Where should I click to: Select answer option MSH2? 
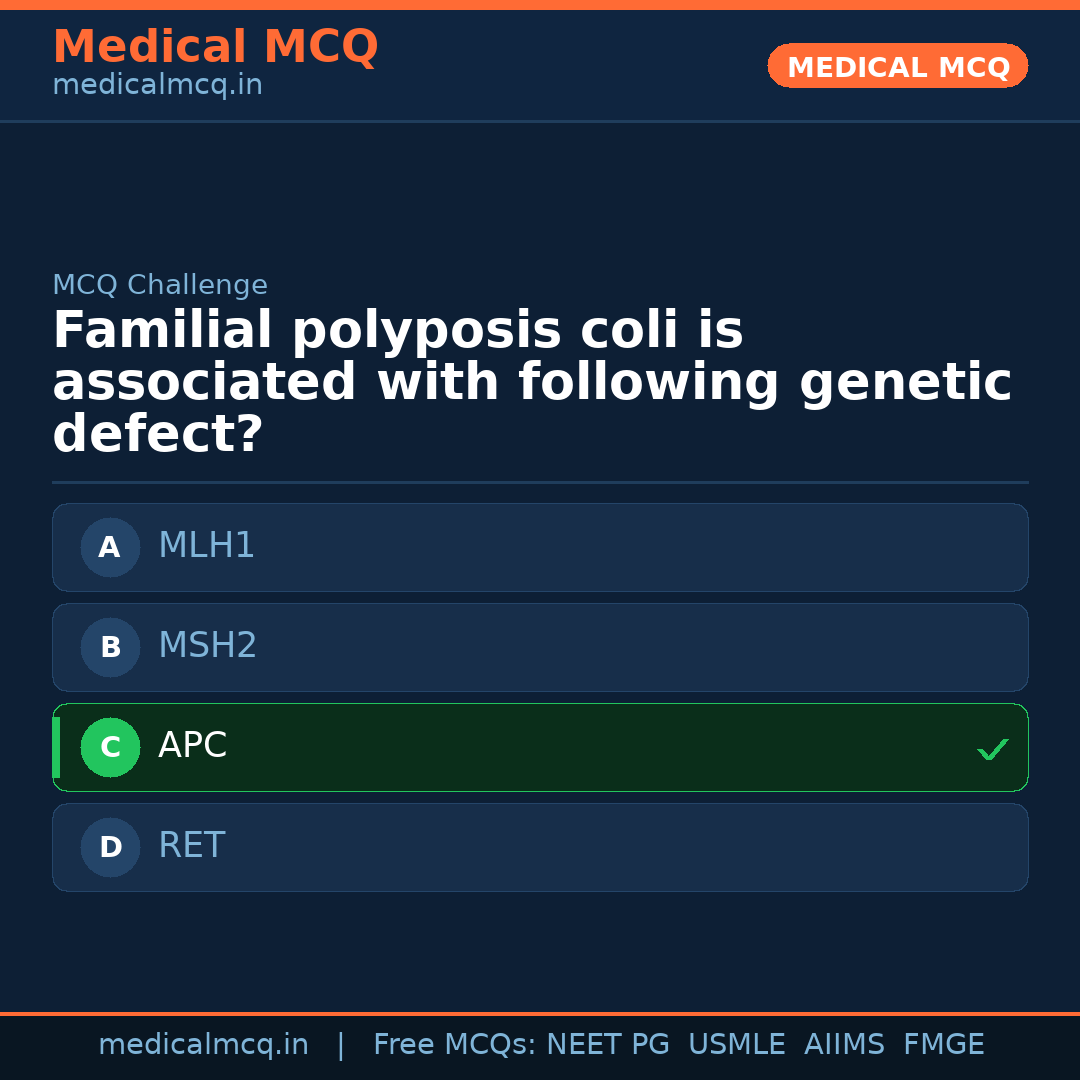click(x=540, y=647)
